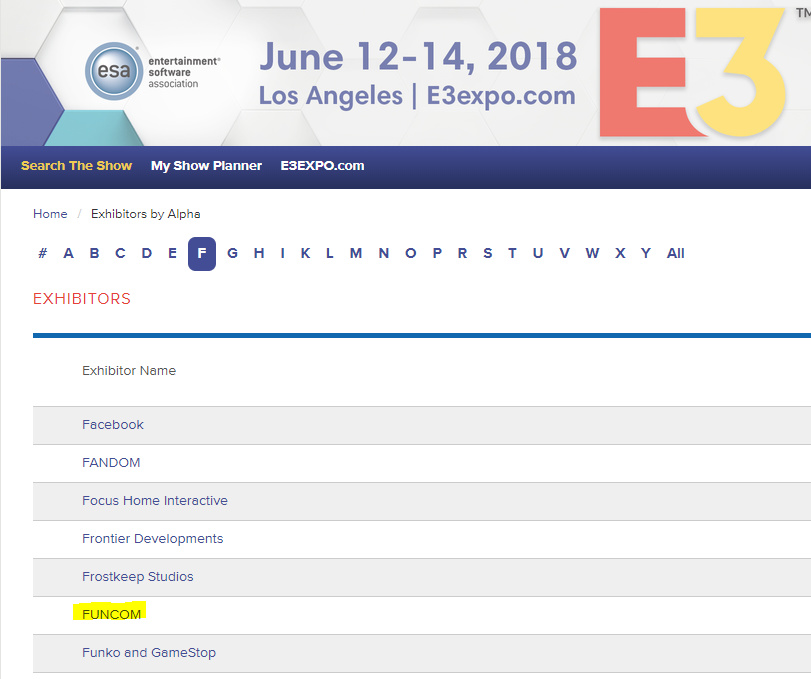Viewport: 811px width, 679px height.
Task: Filter exhibitors by letter K
Action: tap(306, 253)
